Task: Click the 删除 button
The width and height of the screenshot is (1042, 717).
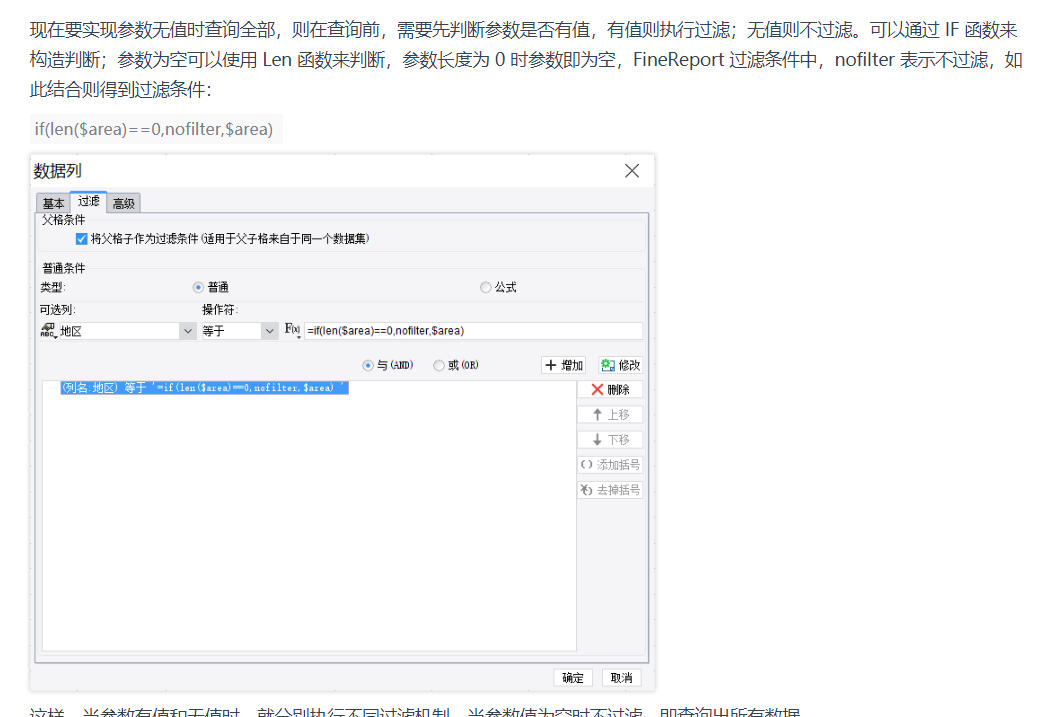Action: click(610, 389)
